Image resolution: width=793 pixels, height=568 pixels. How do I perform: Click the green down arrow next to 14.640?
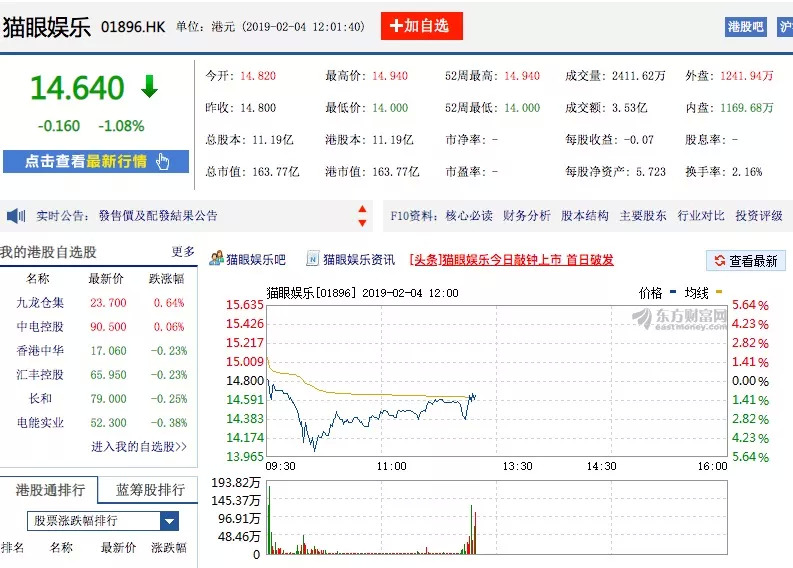pyautogui.click(x=149, y=86)
